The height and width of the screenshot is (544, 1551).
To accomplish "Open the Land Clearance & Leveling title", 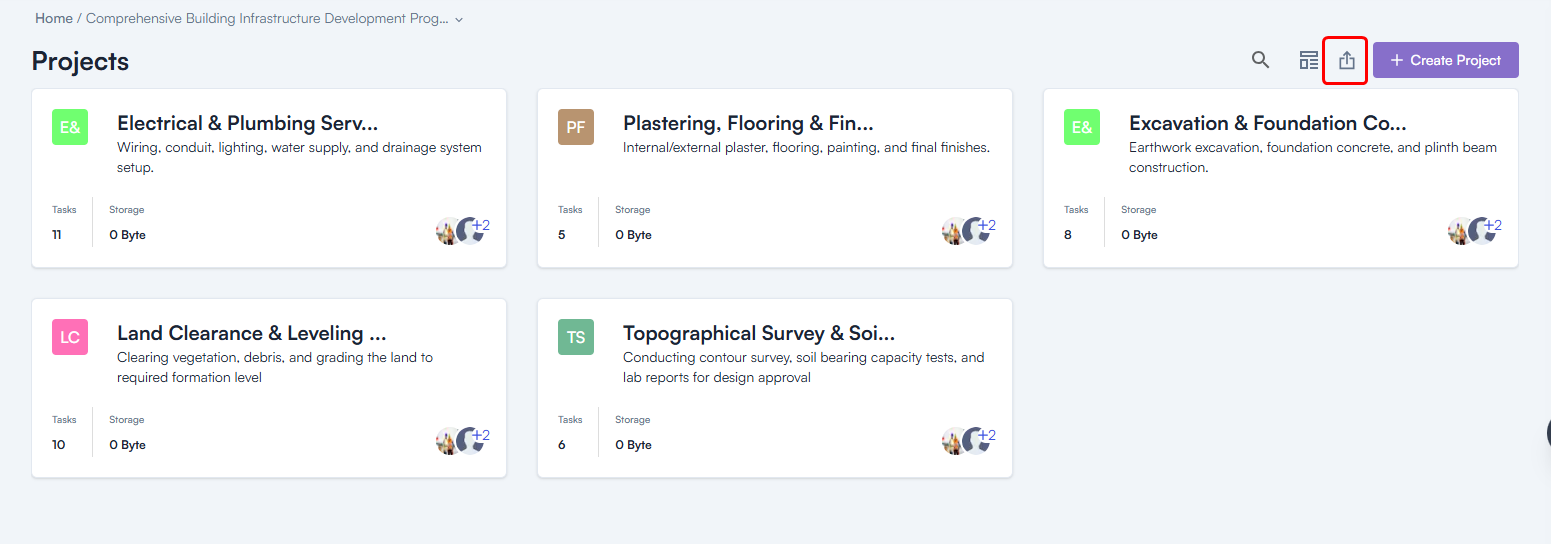I will (251, 333).
